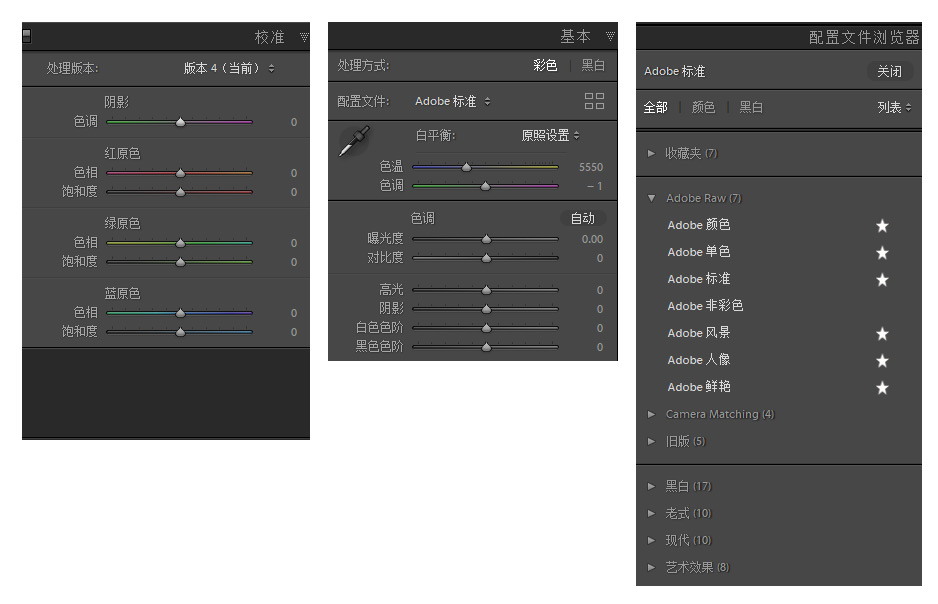The image size is (938, 604).
Task: Show 全部 profiles filter tab
Action: click(655, 107)
